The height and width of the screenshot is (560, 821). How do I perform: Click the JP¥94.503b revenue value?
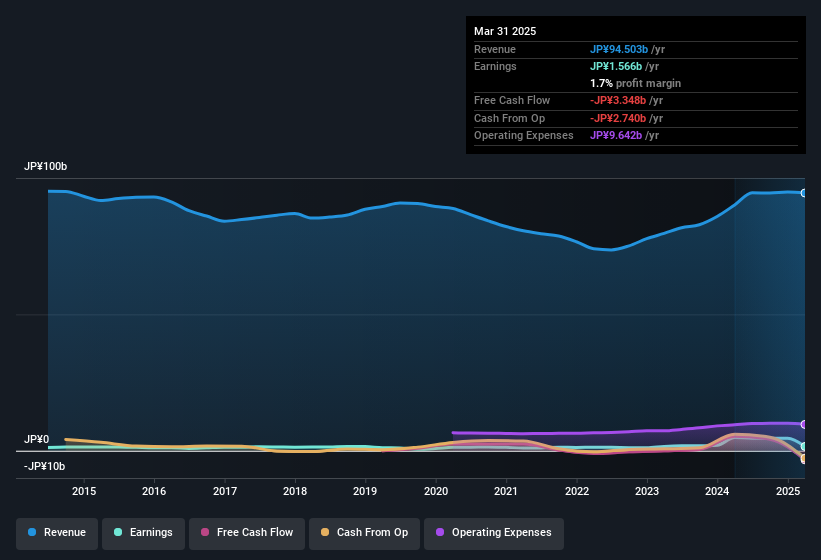(619, 49)
